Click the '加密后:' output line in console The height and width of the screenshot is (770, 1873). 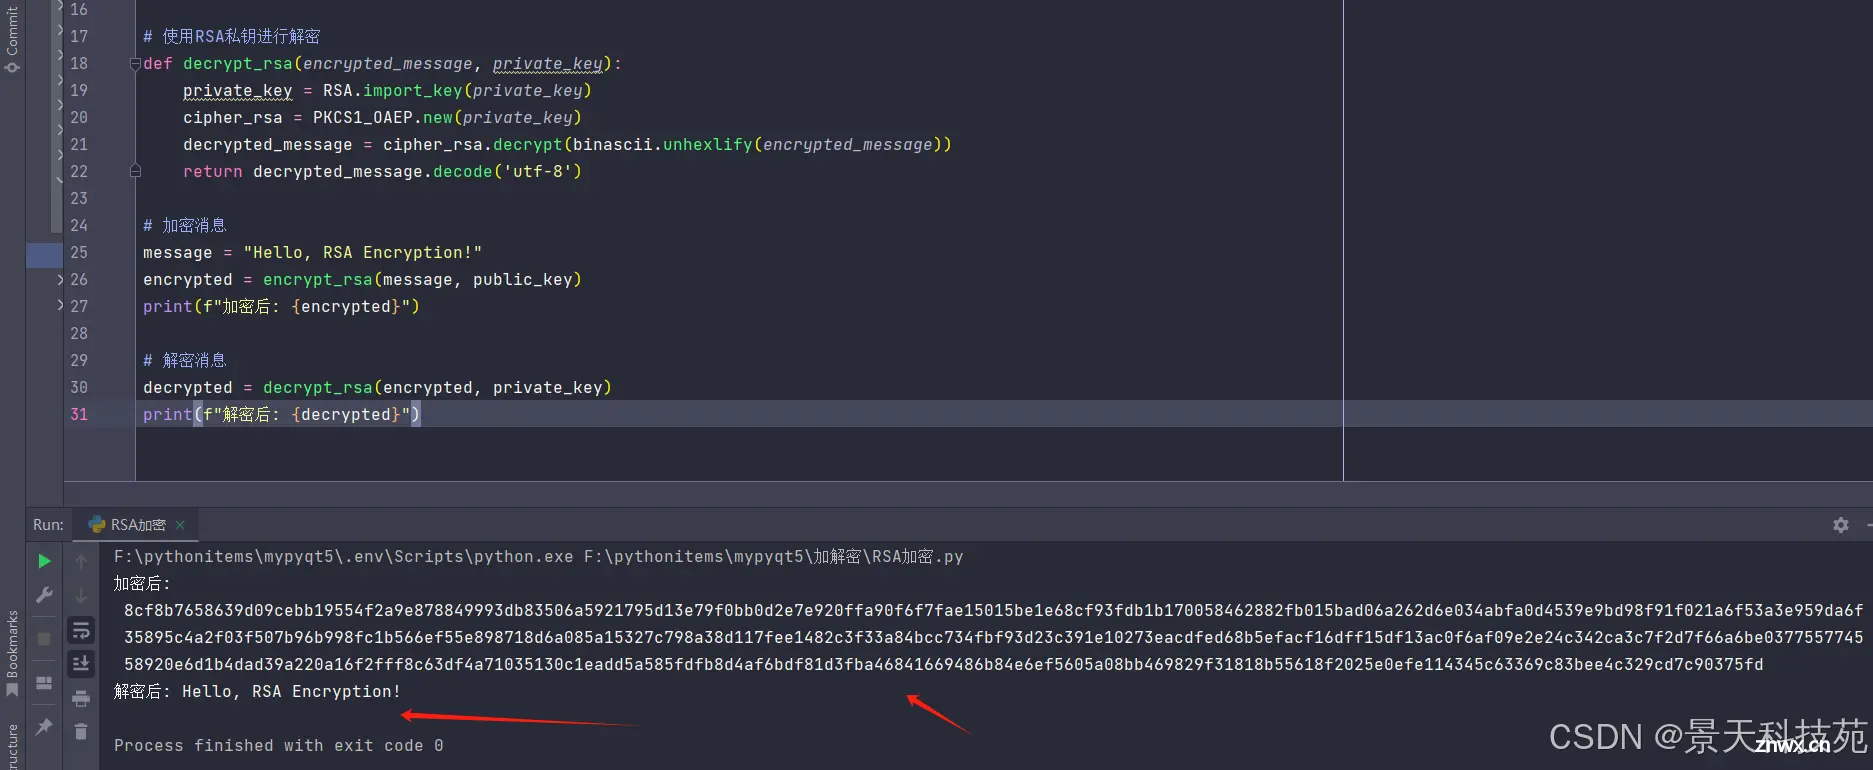[142, 584]
